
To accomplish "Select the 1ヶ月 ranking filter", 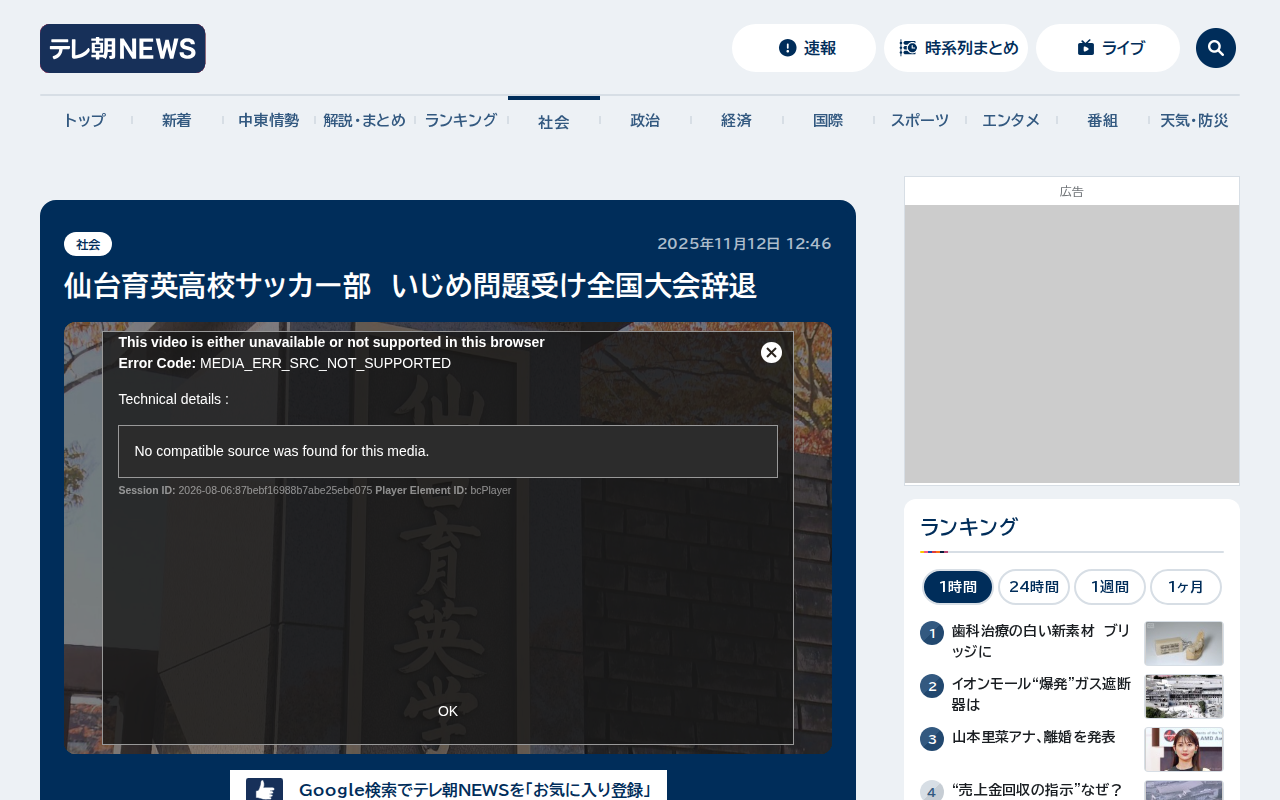I will point(1186,587).
